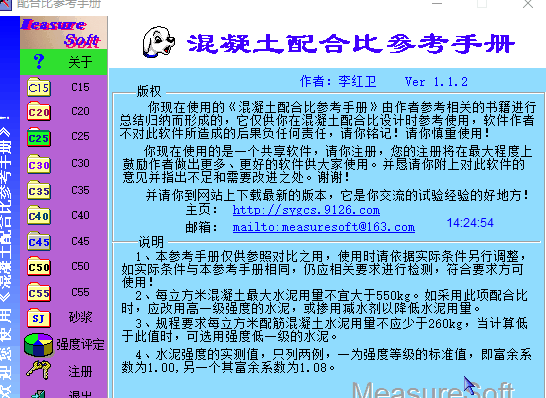
Task: Select the 强度评定 sidebar label
Action: point(80,344)
